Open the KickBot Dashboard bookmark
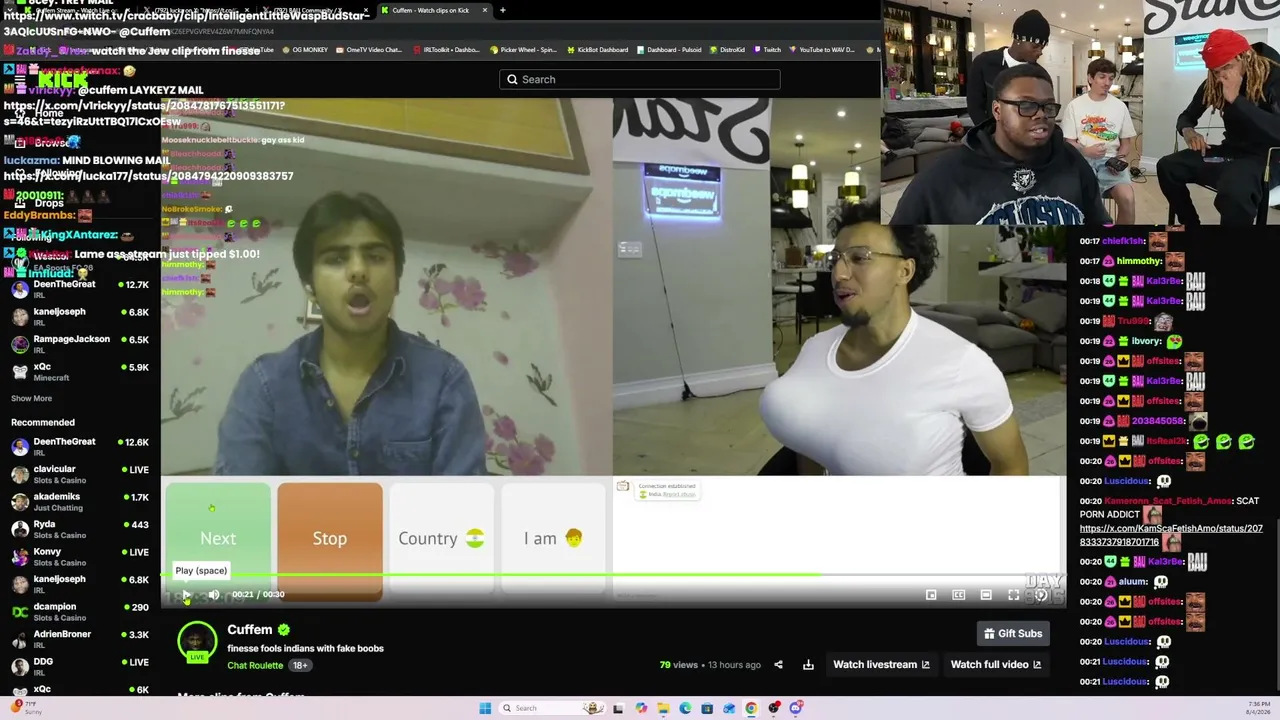 coord(597,49)
